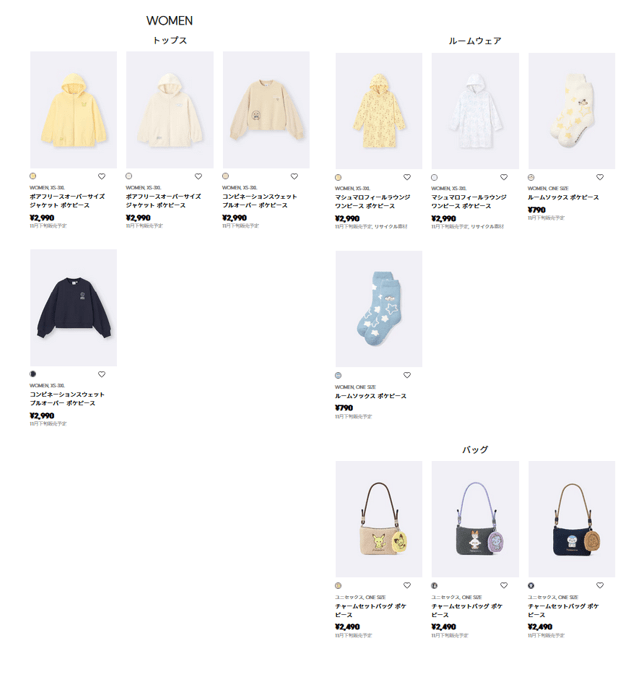Favorite the beige Pikachu charm bag

[407, 585]
